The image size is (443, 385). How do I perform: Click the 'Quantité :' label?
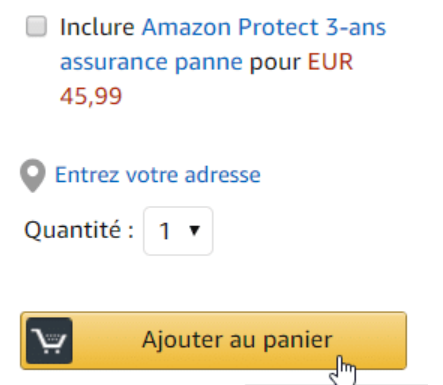[79, 230]
